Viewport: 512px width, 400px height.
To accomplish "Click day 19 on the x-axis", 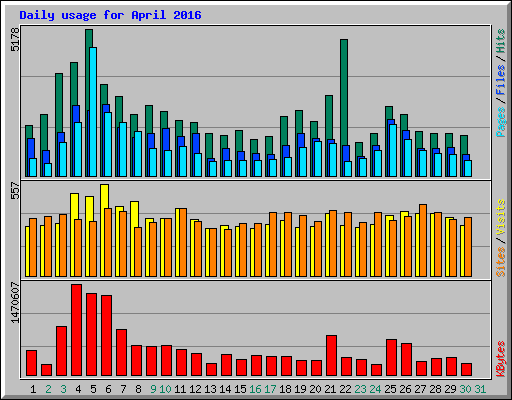I will 300,389.
